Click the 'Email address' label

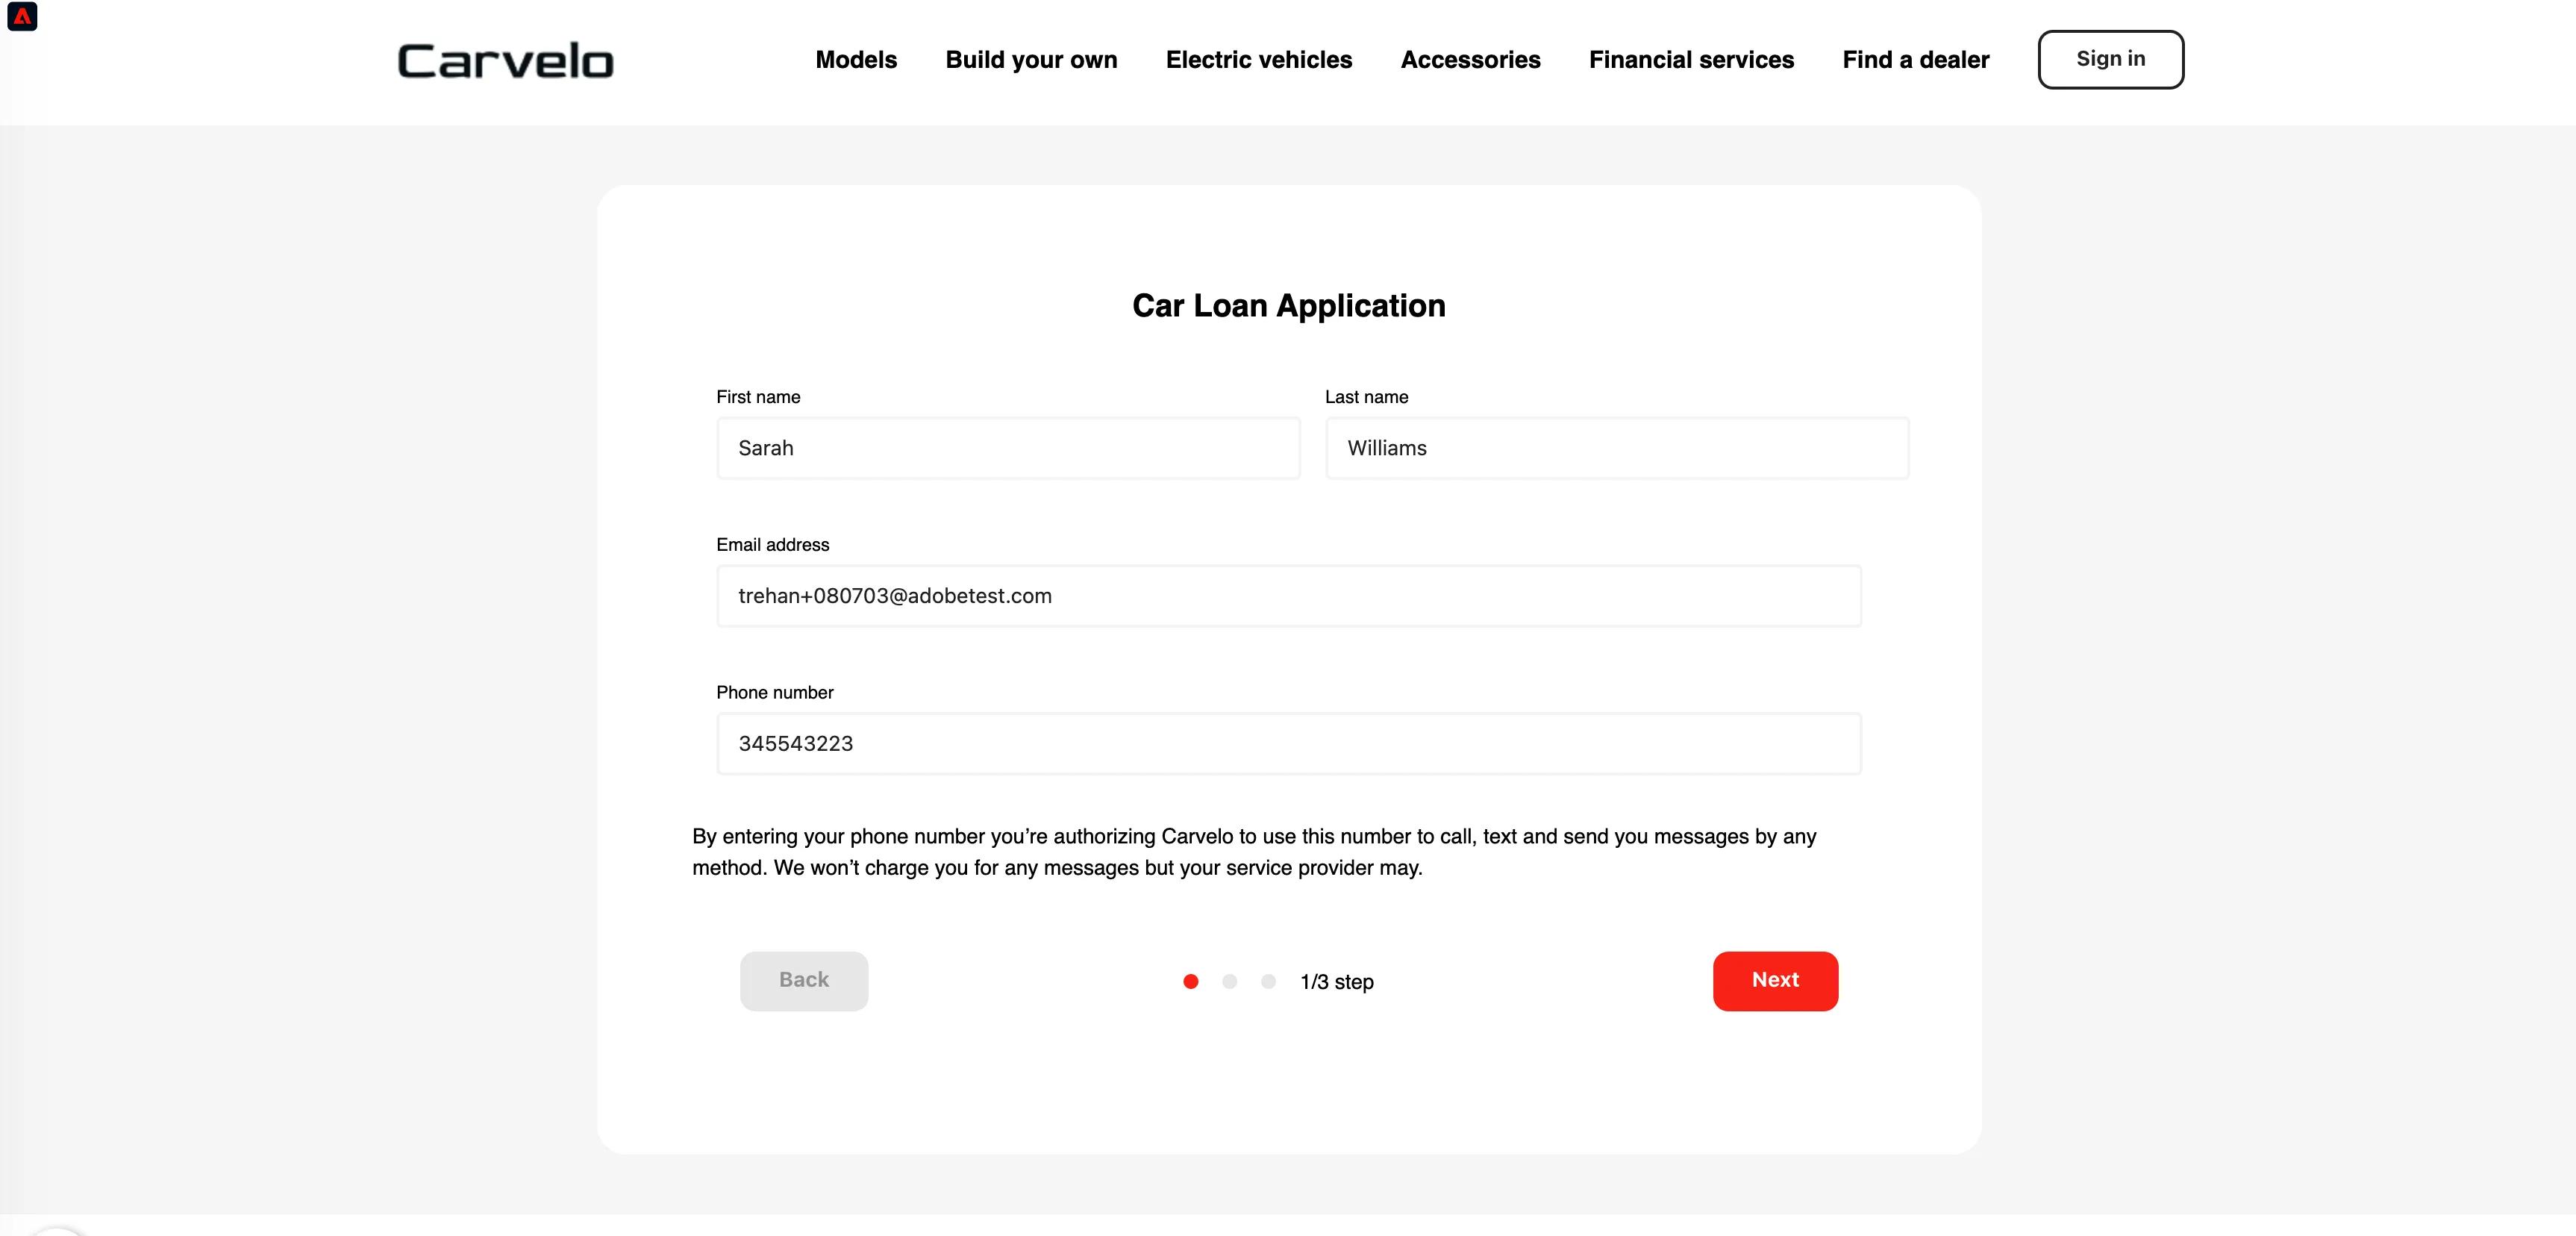tap(772, 545)
